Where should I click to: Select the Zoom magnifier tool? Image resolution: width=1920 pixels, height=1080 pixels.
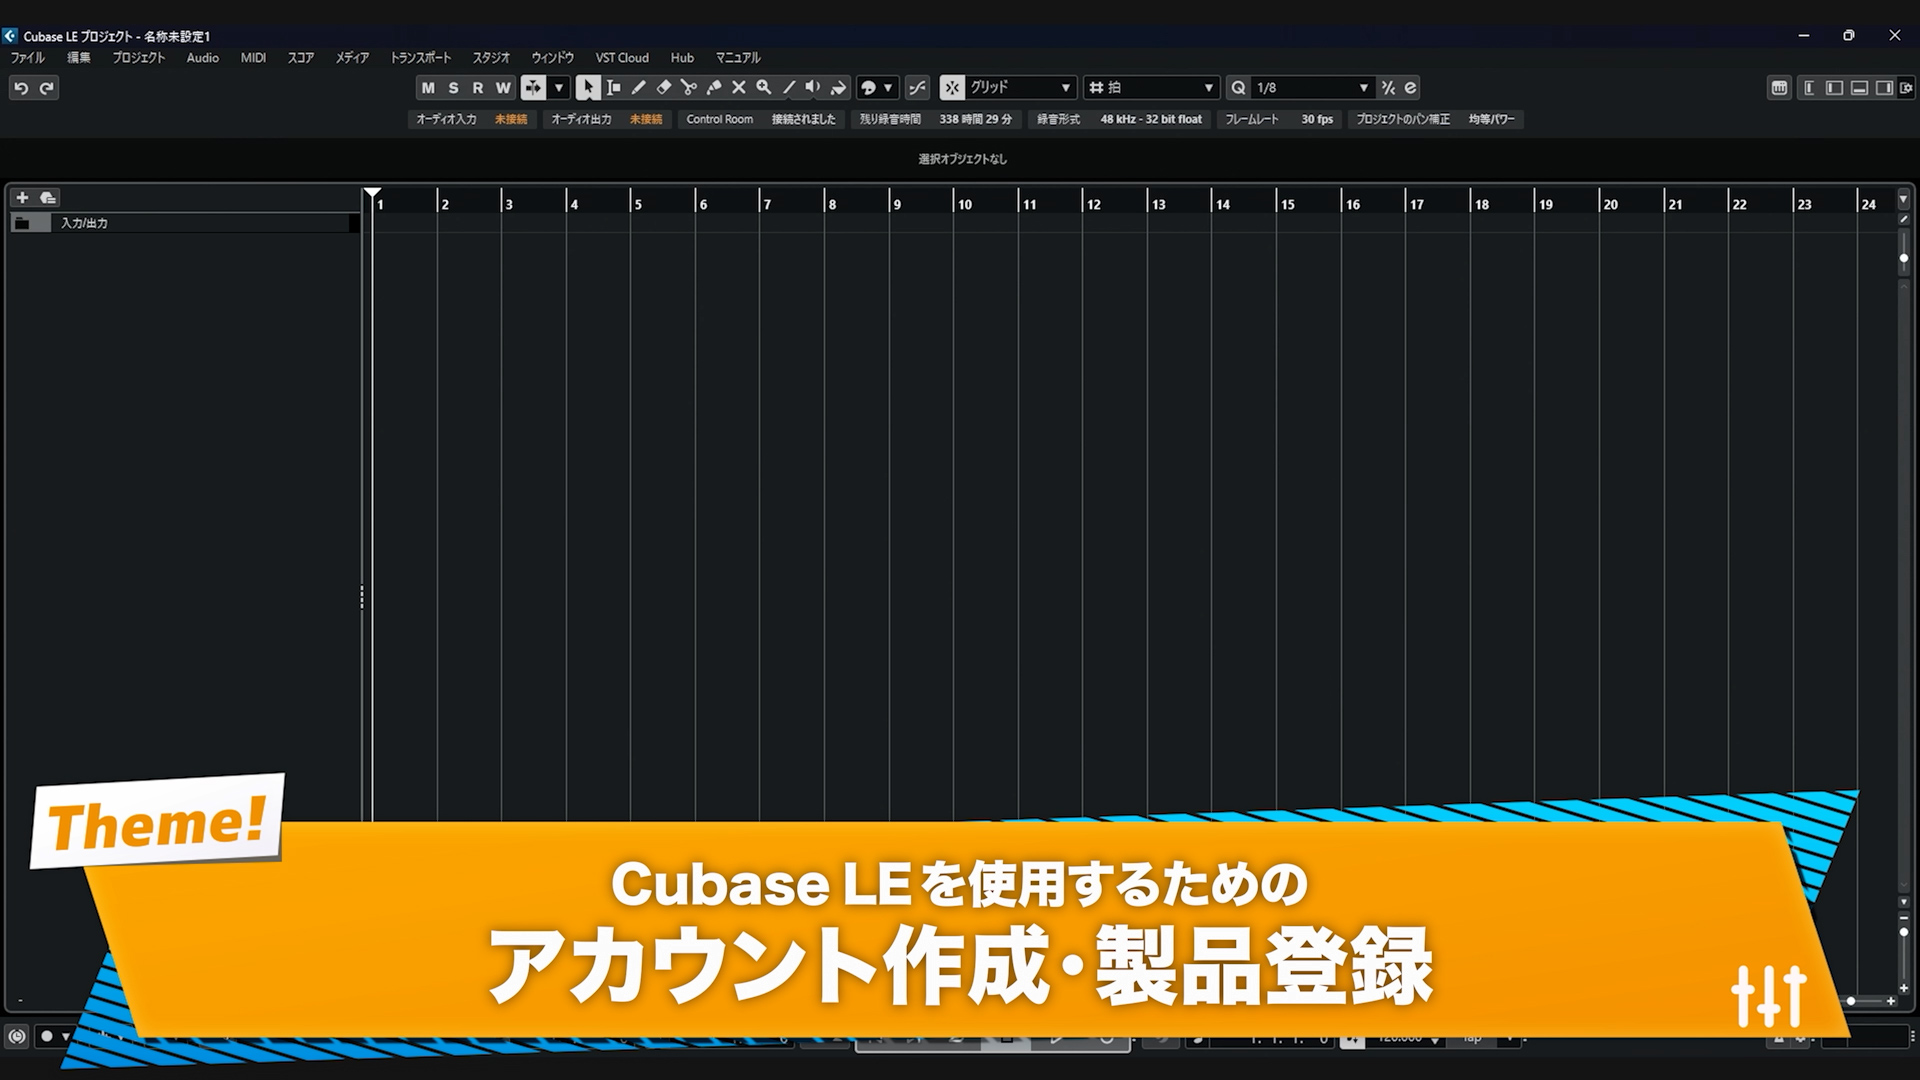pos(763,88)
